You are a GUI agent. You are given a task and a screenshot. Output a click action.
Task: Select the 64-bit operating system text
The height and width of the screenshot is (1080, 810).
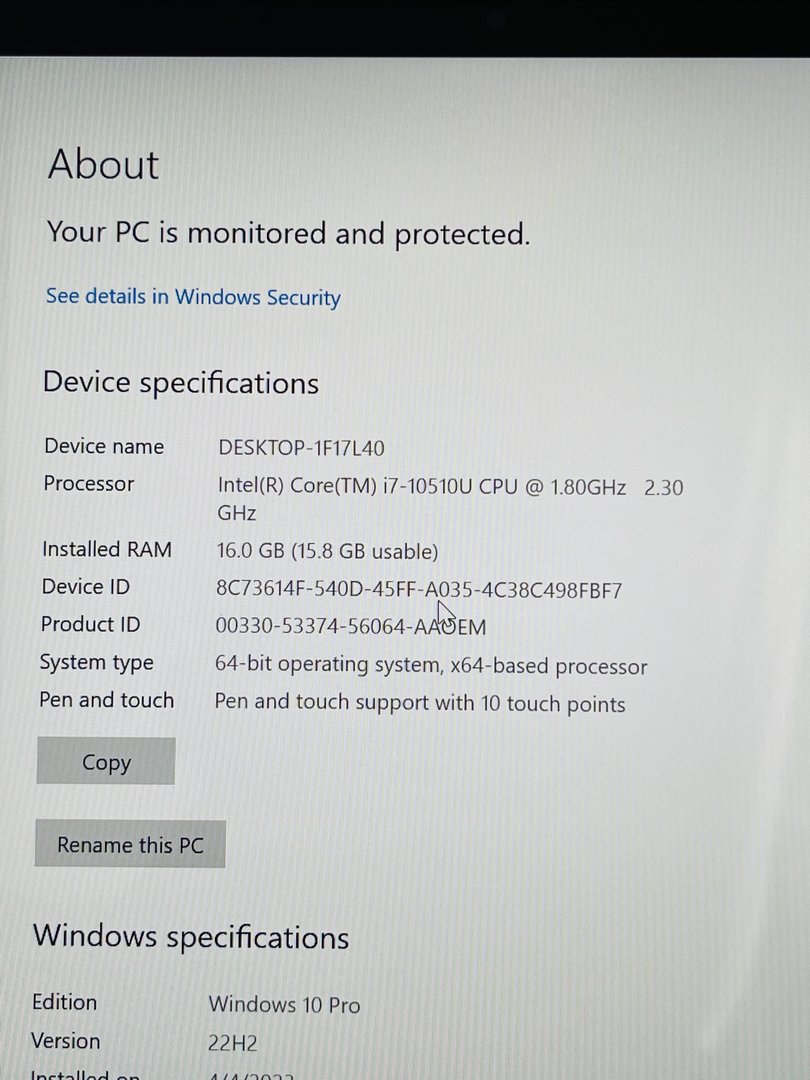(431, 666)
